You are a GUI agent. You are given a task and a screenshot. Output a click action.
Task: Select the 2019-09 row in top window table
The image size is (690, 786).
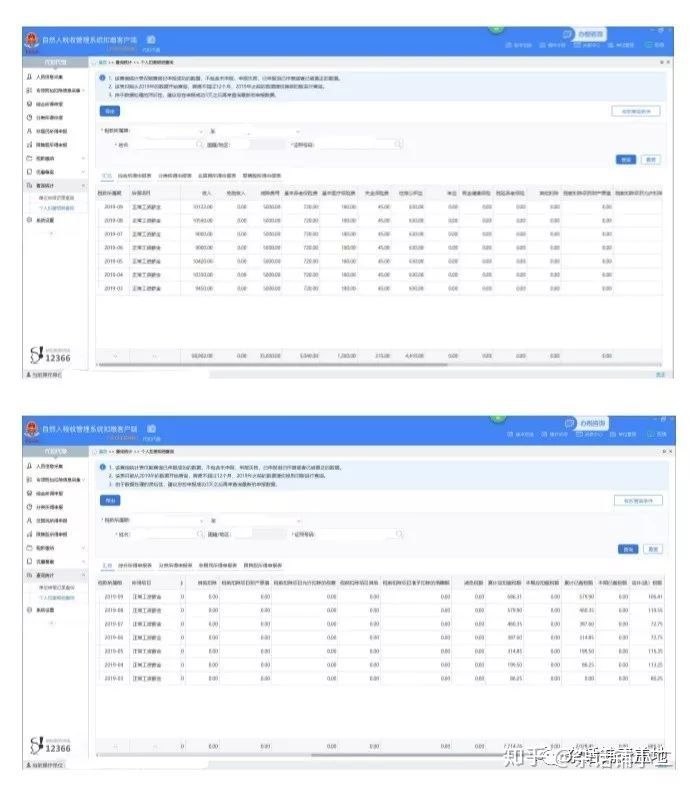[x=379, y=207]
